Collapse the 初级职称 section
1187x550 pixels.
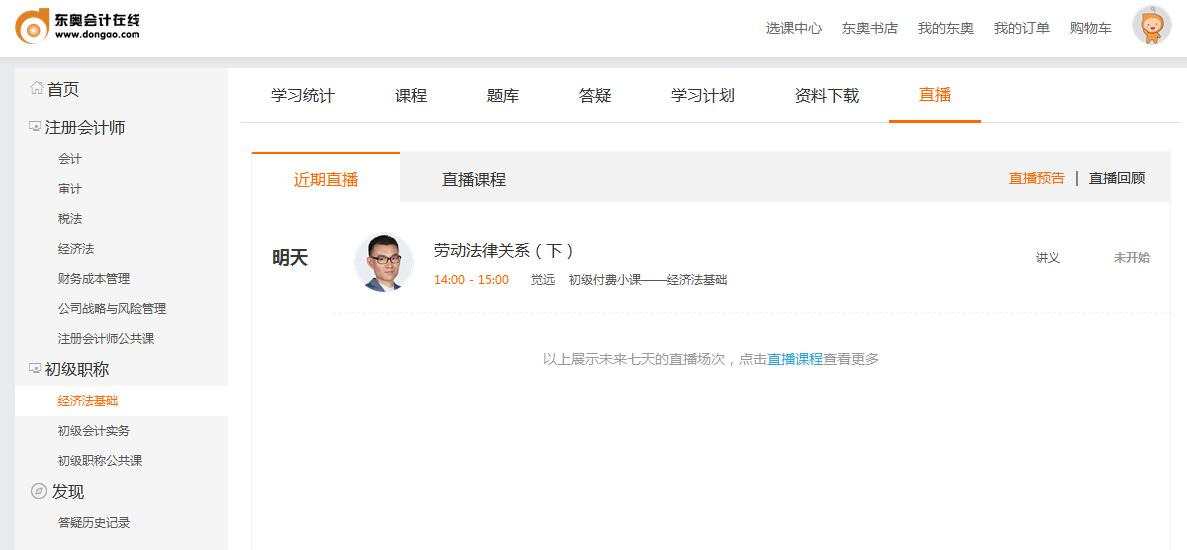point(36,369)
